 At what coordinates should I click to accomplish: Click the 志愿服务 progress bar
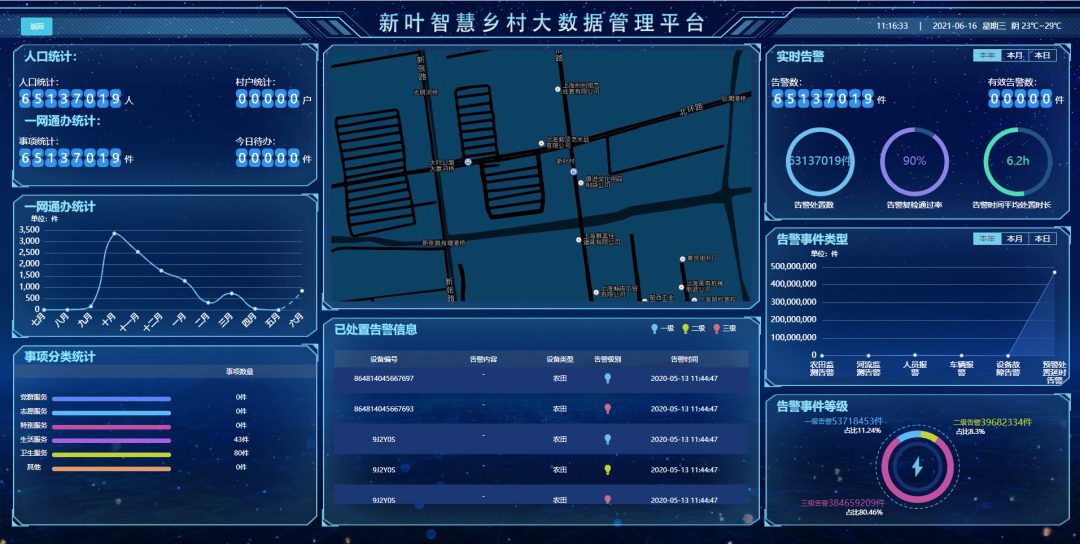pos(112,412)
